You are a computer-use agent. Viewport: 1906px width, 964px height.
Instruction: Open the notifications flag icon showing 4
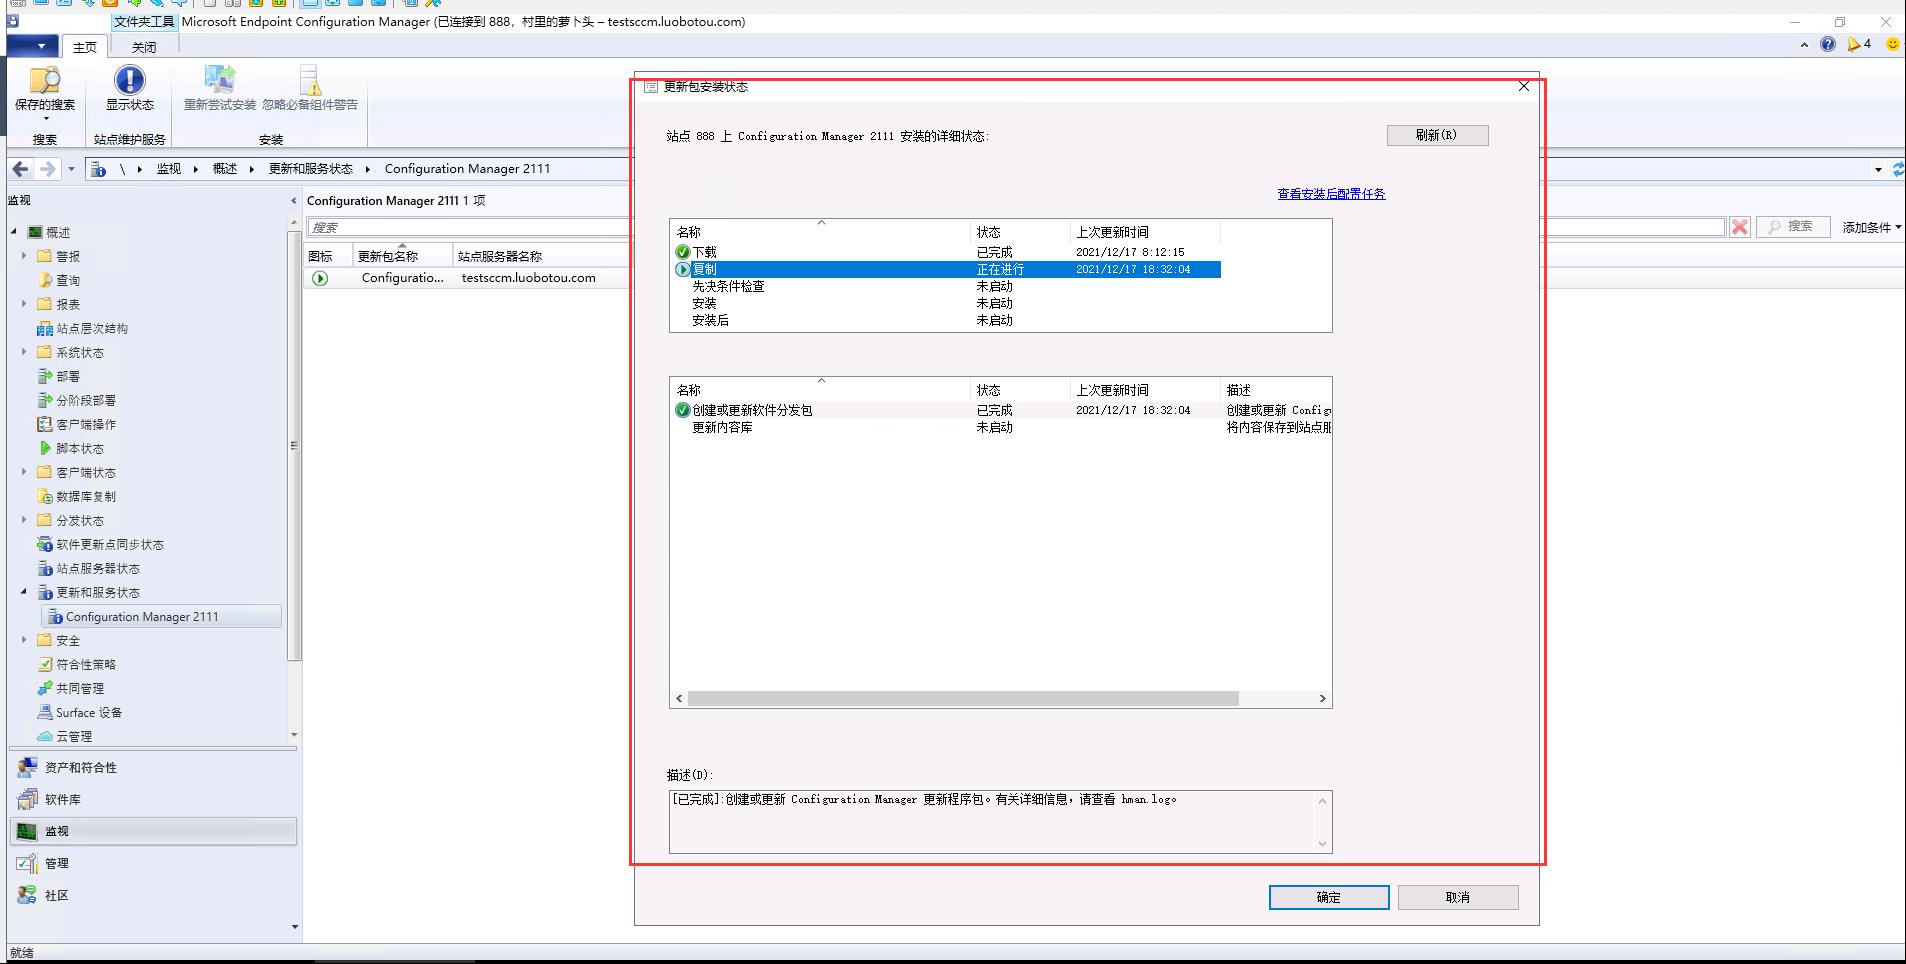pyautogui.click(x=1859, y=44)
